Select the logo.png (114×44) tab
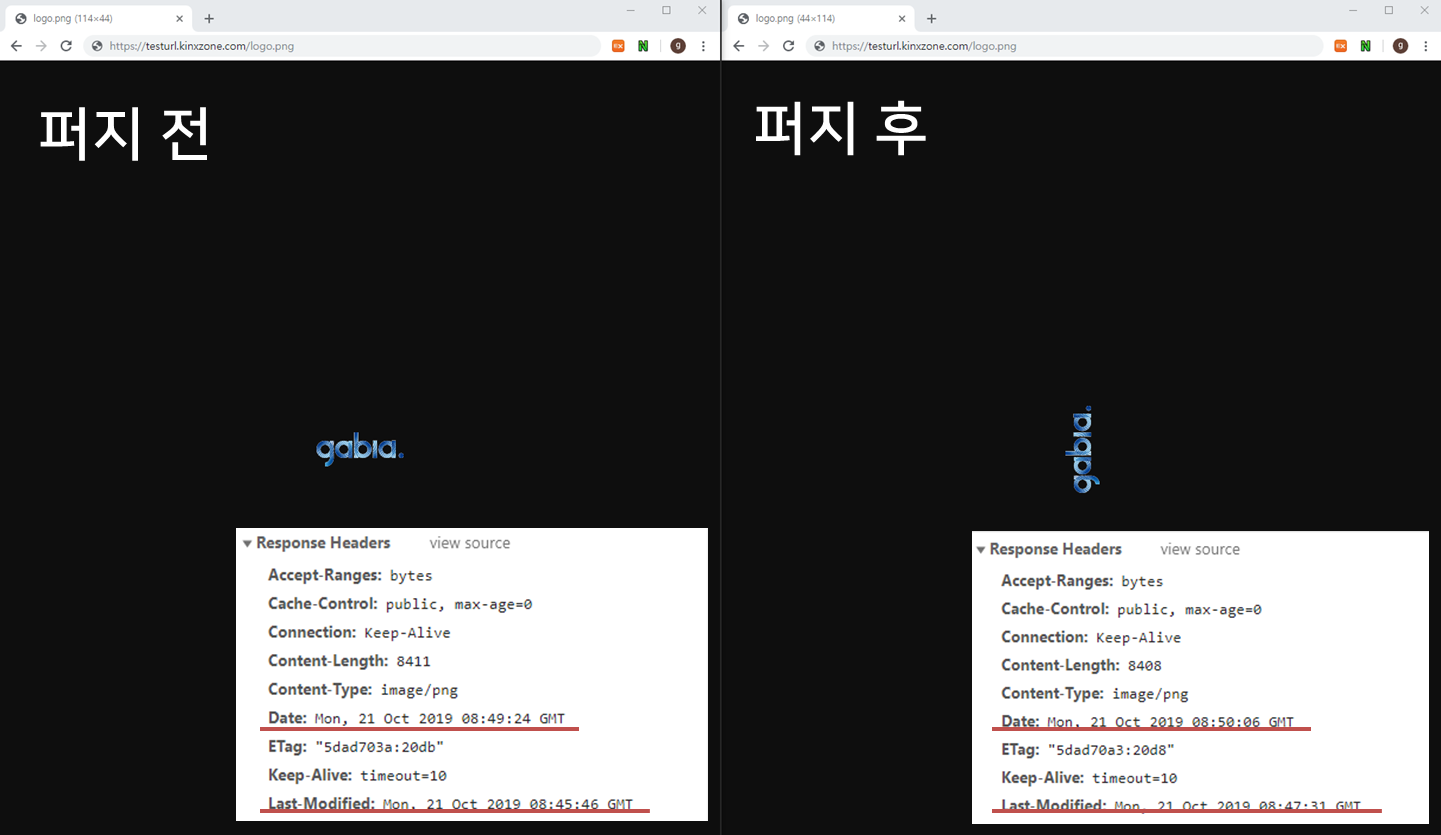 click(99, 18)
